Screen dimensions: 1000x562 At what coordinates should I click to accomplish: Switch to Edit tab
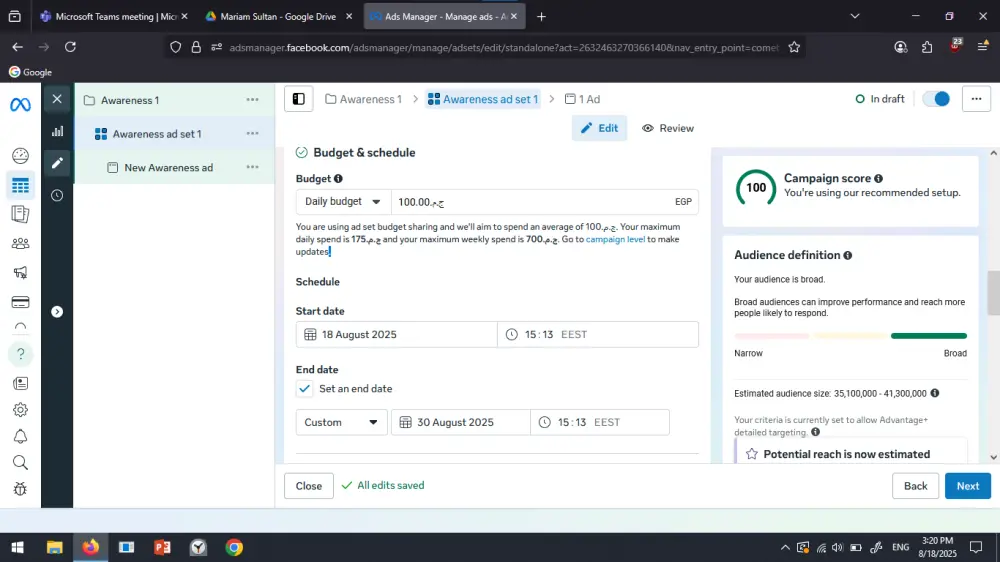[599, 128]
